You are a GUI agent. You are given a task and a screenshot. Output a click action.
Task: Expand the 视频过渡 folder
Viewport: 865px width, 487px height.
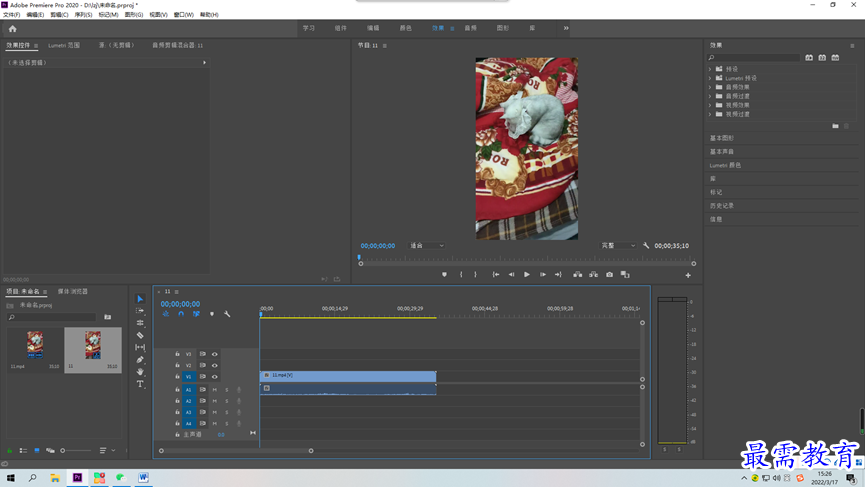coord(710,114)
